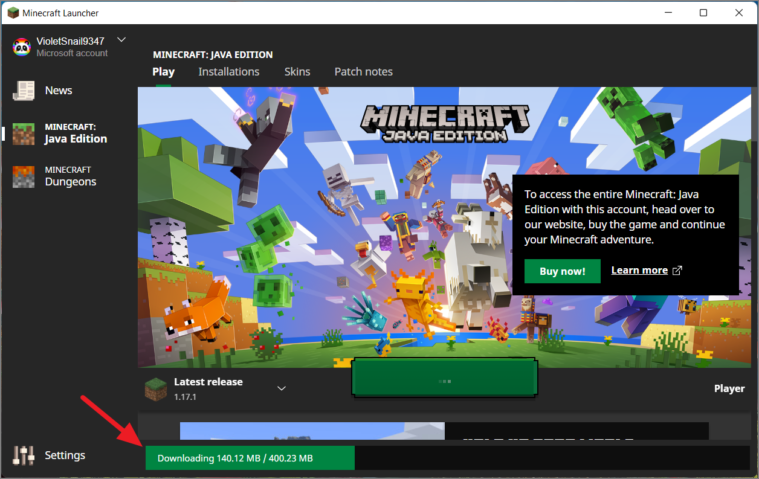Click the Player username text
This screenshot has height=479, width=759.
[x=729, y=389]
